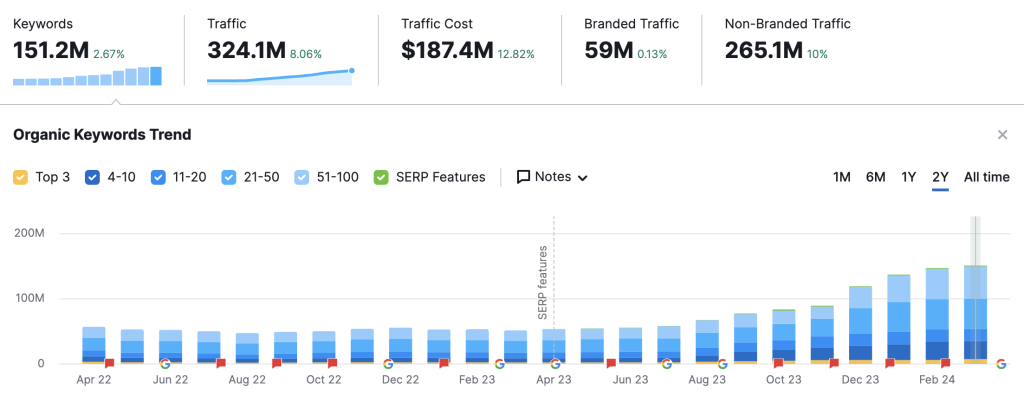
Task: Switch to the 1M time range
Action: [x=842, y=177]
